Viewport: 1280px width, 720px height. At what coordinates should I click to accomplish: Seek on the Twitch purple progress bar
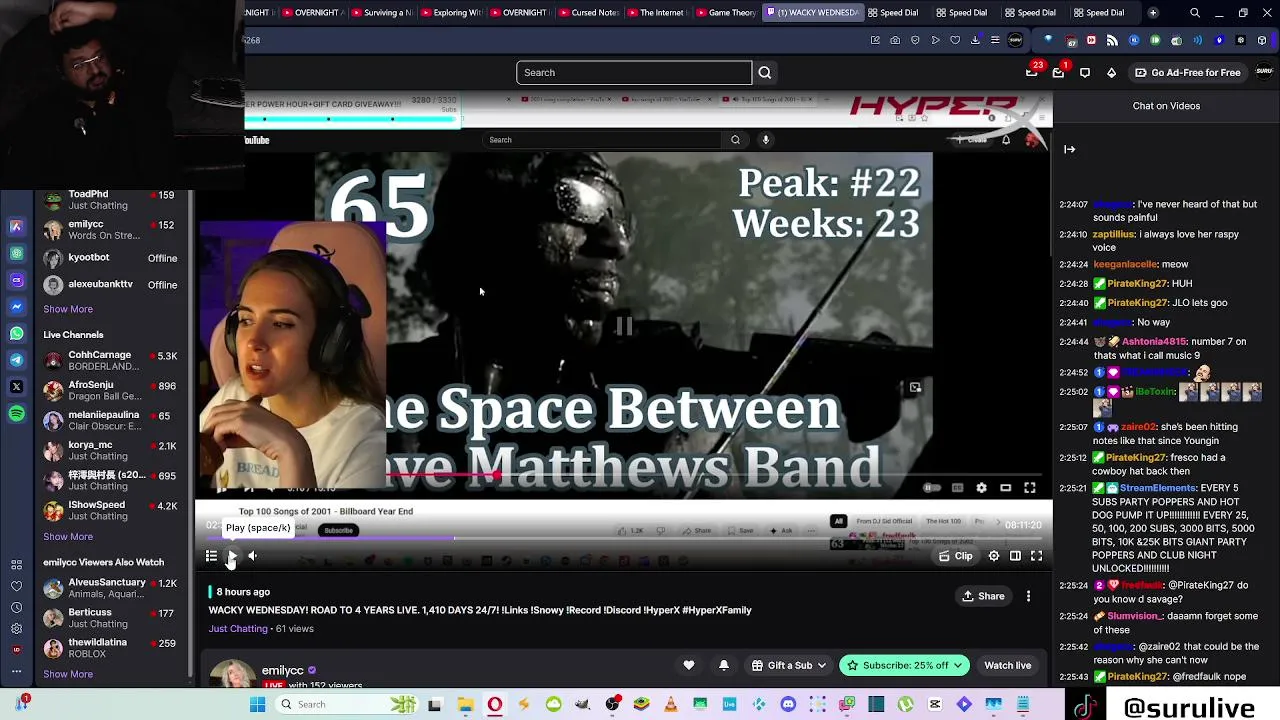point(625,539)
